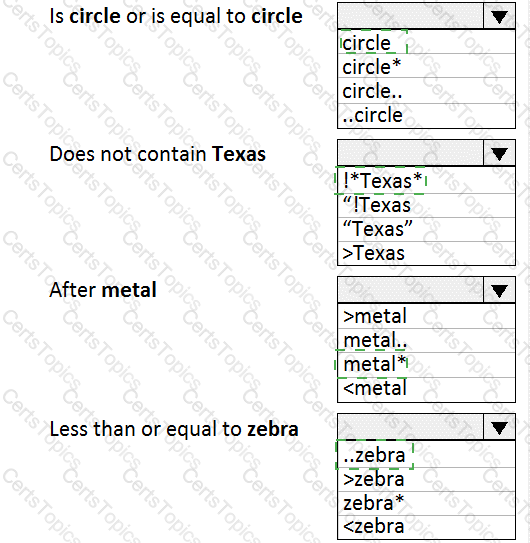Select the '<metal' option
530x543 pixels.
(x=426, y=390)
